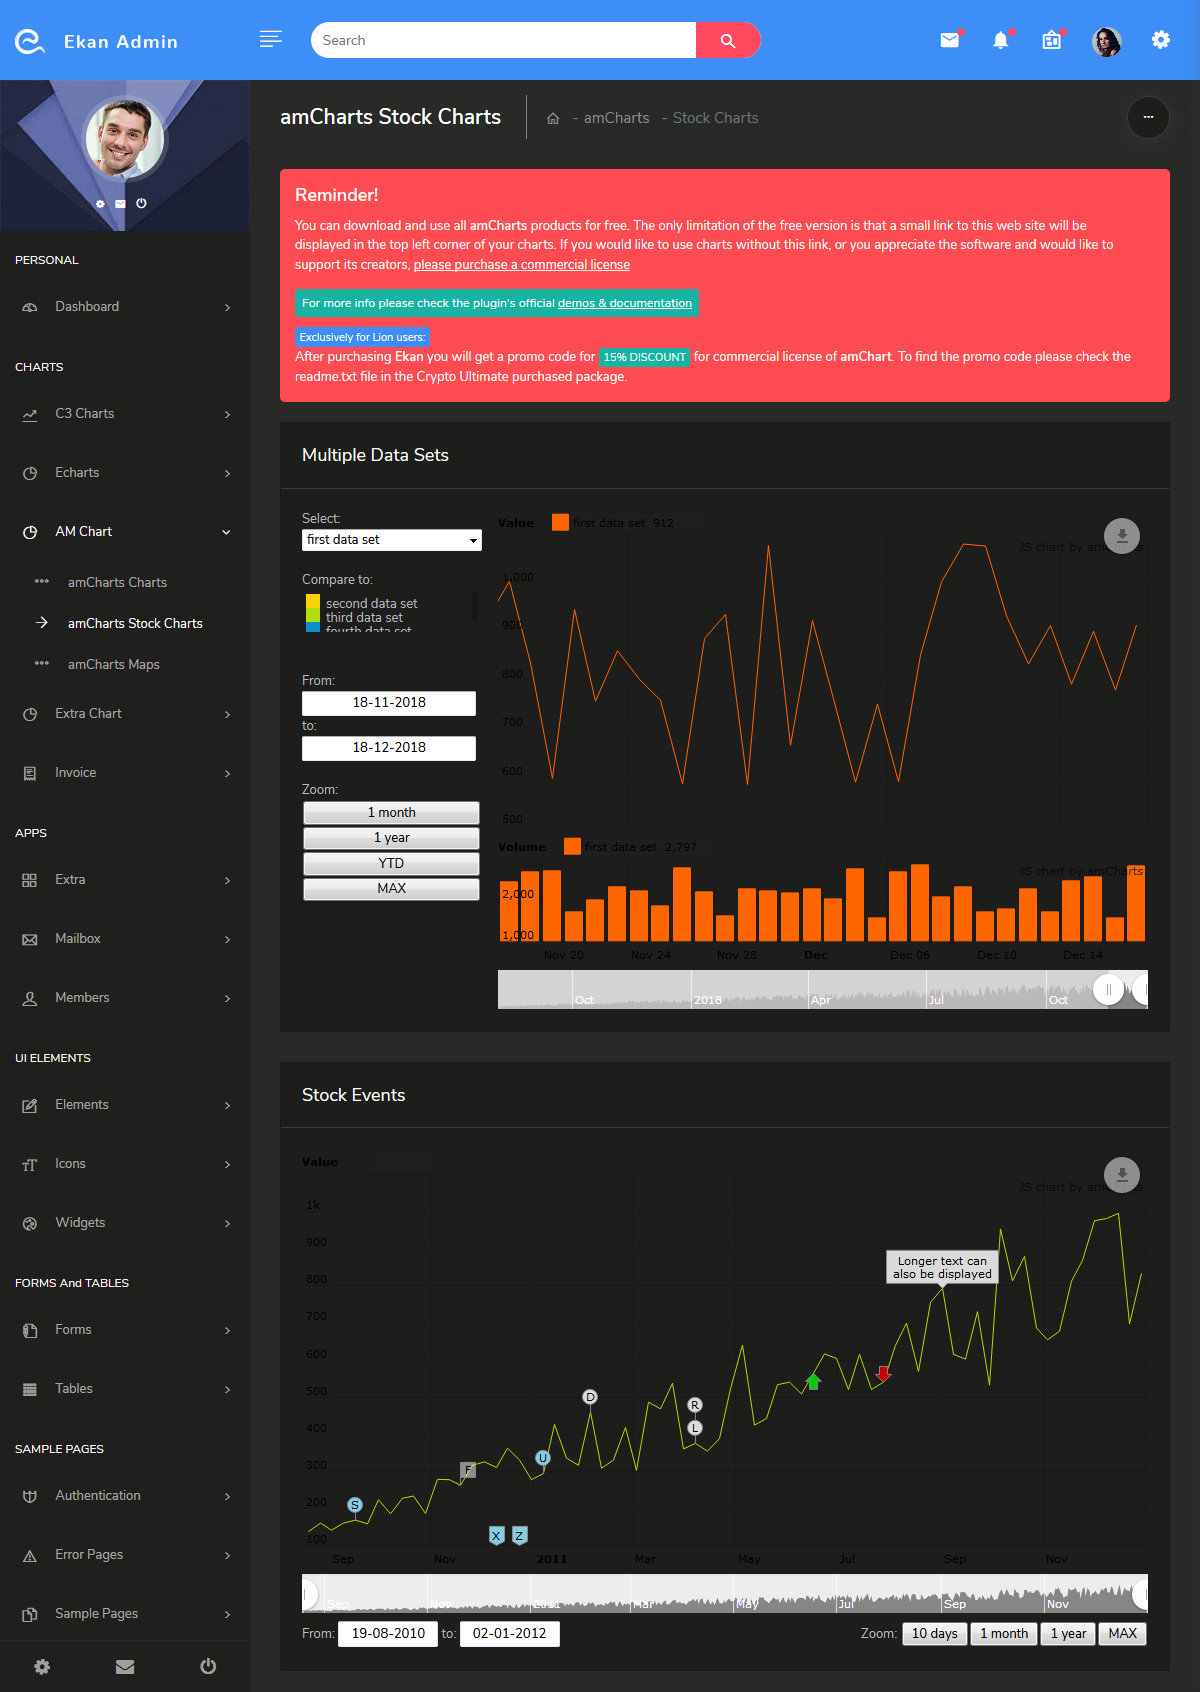
Task: Select third data set in compare list
Action: (364, 617)
